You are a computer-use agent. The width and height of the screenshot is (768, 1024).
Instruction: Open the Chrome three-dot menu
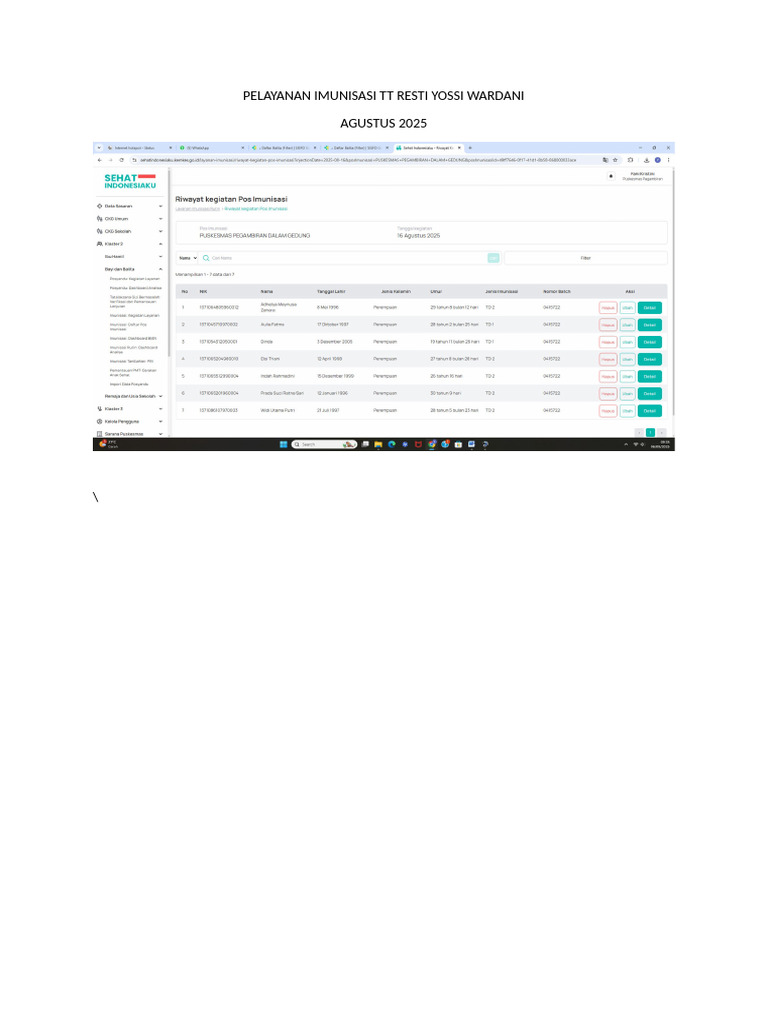[x=668, y=160]
